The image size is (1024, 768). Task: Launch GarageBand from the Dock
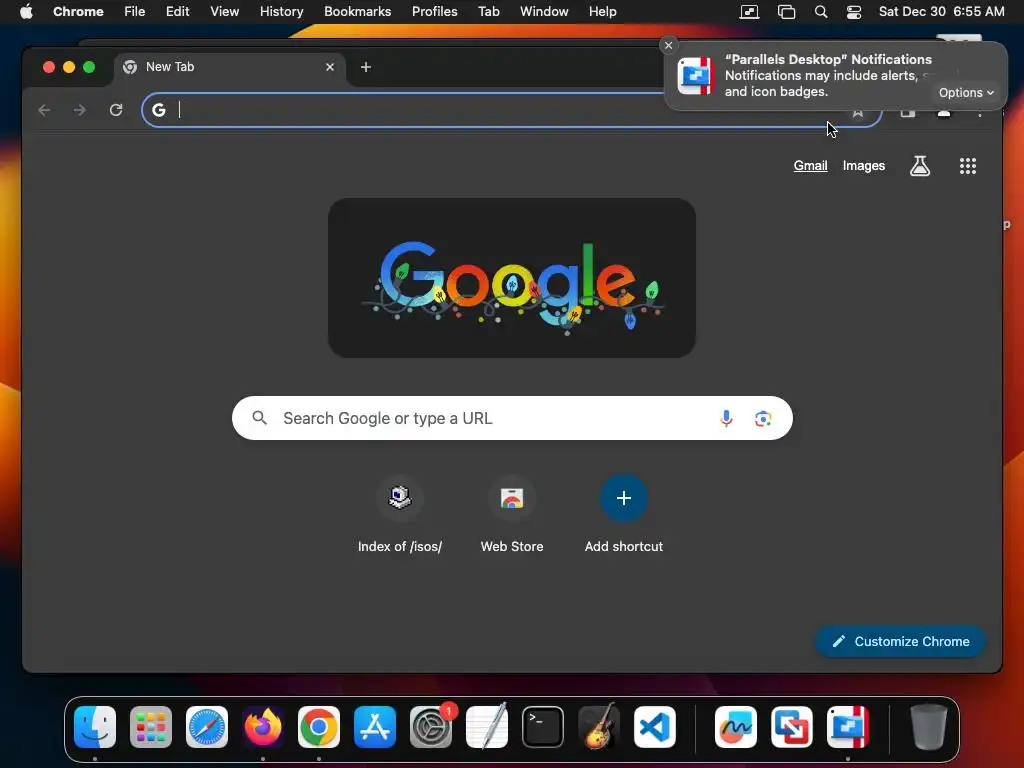599,727
